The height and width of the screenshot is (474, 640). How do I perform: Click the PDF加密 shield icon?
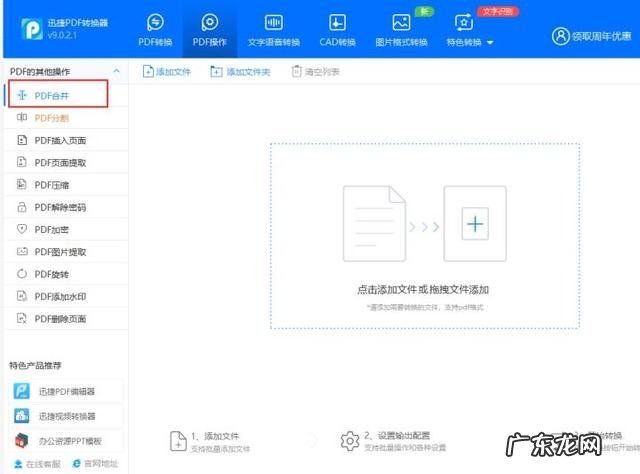22,229
